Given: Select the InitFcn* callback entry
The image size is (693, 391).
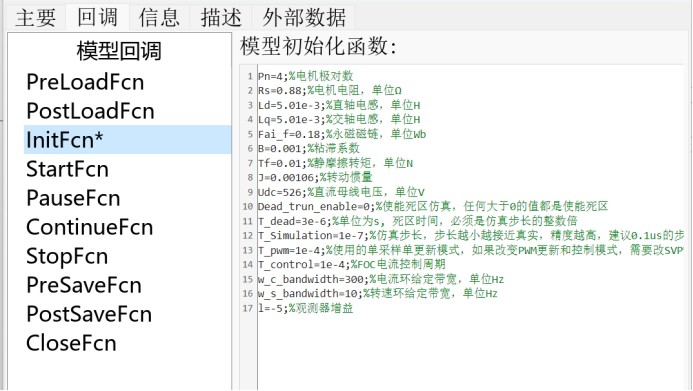Looking at the screenshot, I should [x=127, y=140].
